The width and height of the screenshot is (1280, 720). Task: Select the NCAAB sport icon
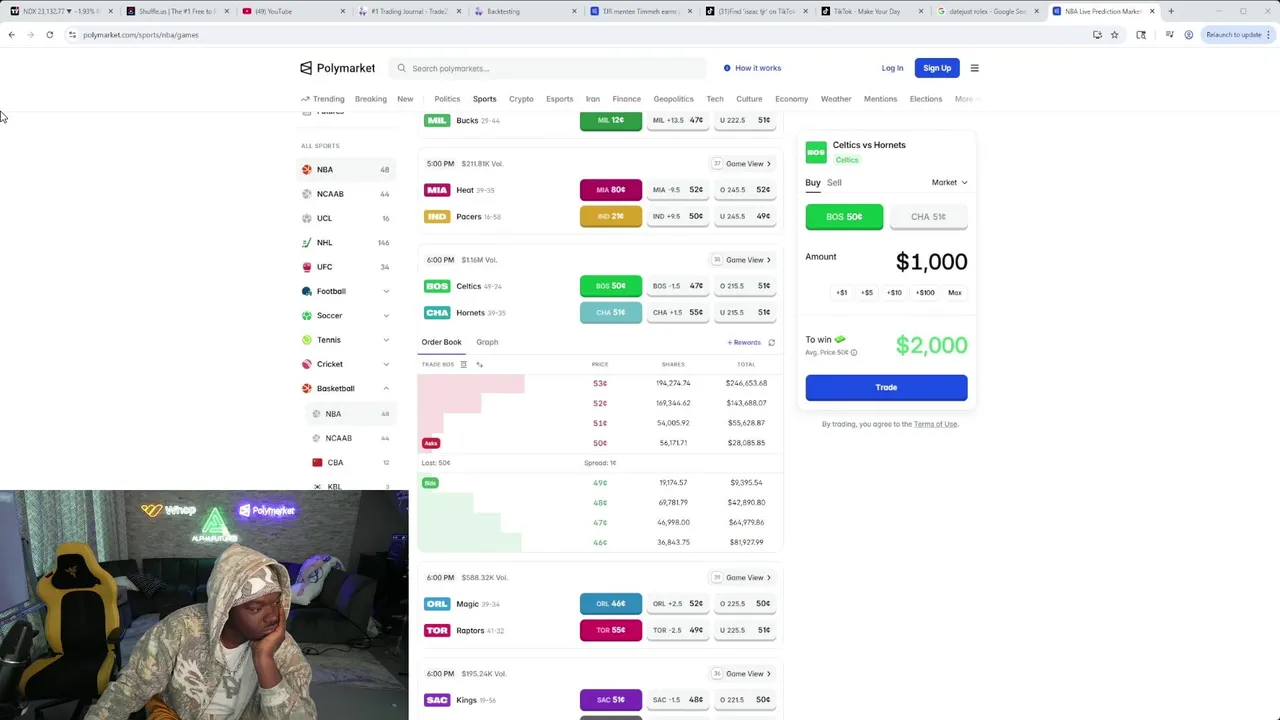307,194
